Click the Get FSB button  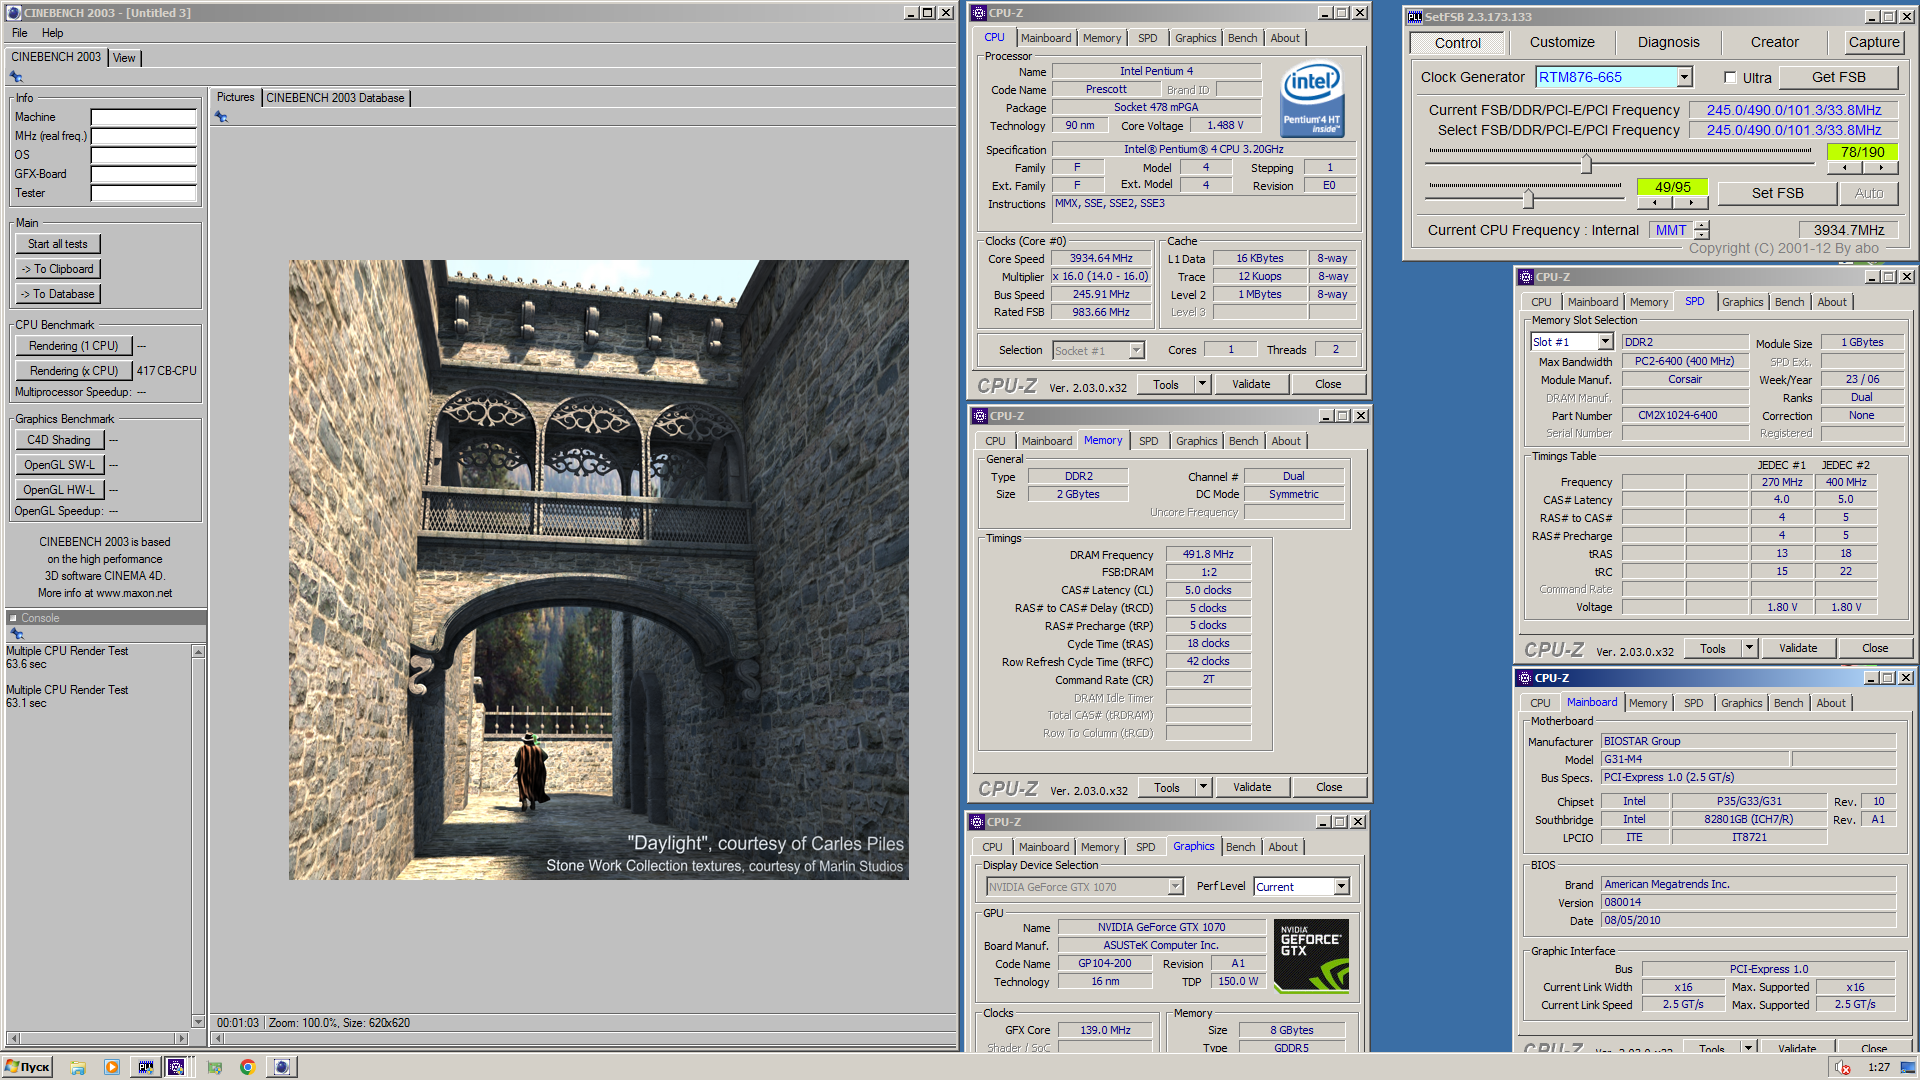(x=1838, y=77)
